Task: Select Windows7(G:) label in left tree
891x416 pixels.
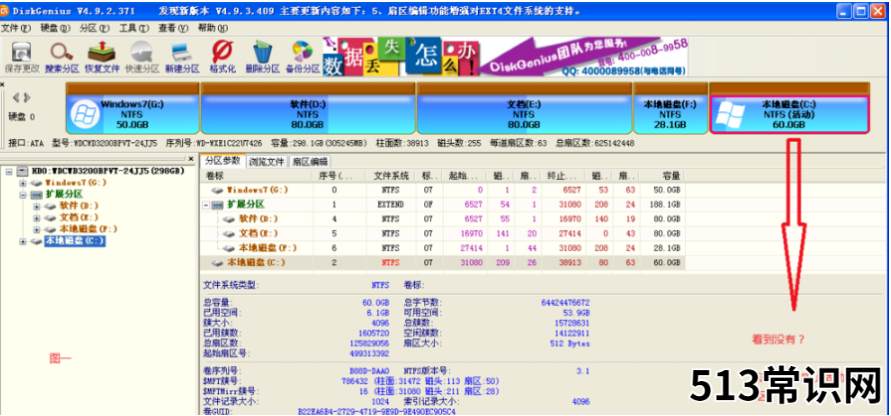Action: [75, 183]
